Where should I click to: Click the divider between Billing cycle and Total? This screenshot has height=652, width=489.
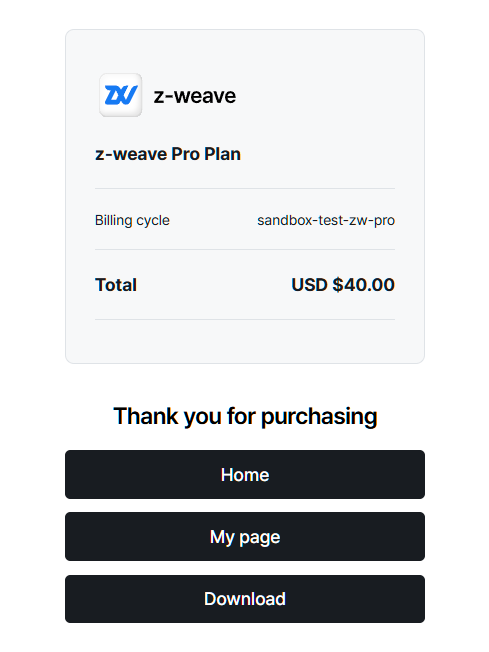point(245,249)
